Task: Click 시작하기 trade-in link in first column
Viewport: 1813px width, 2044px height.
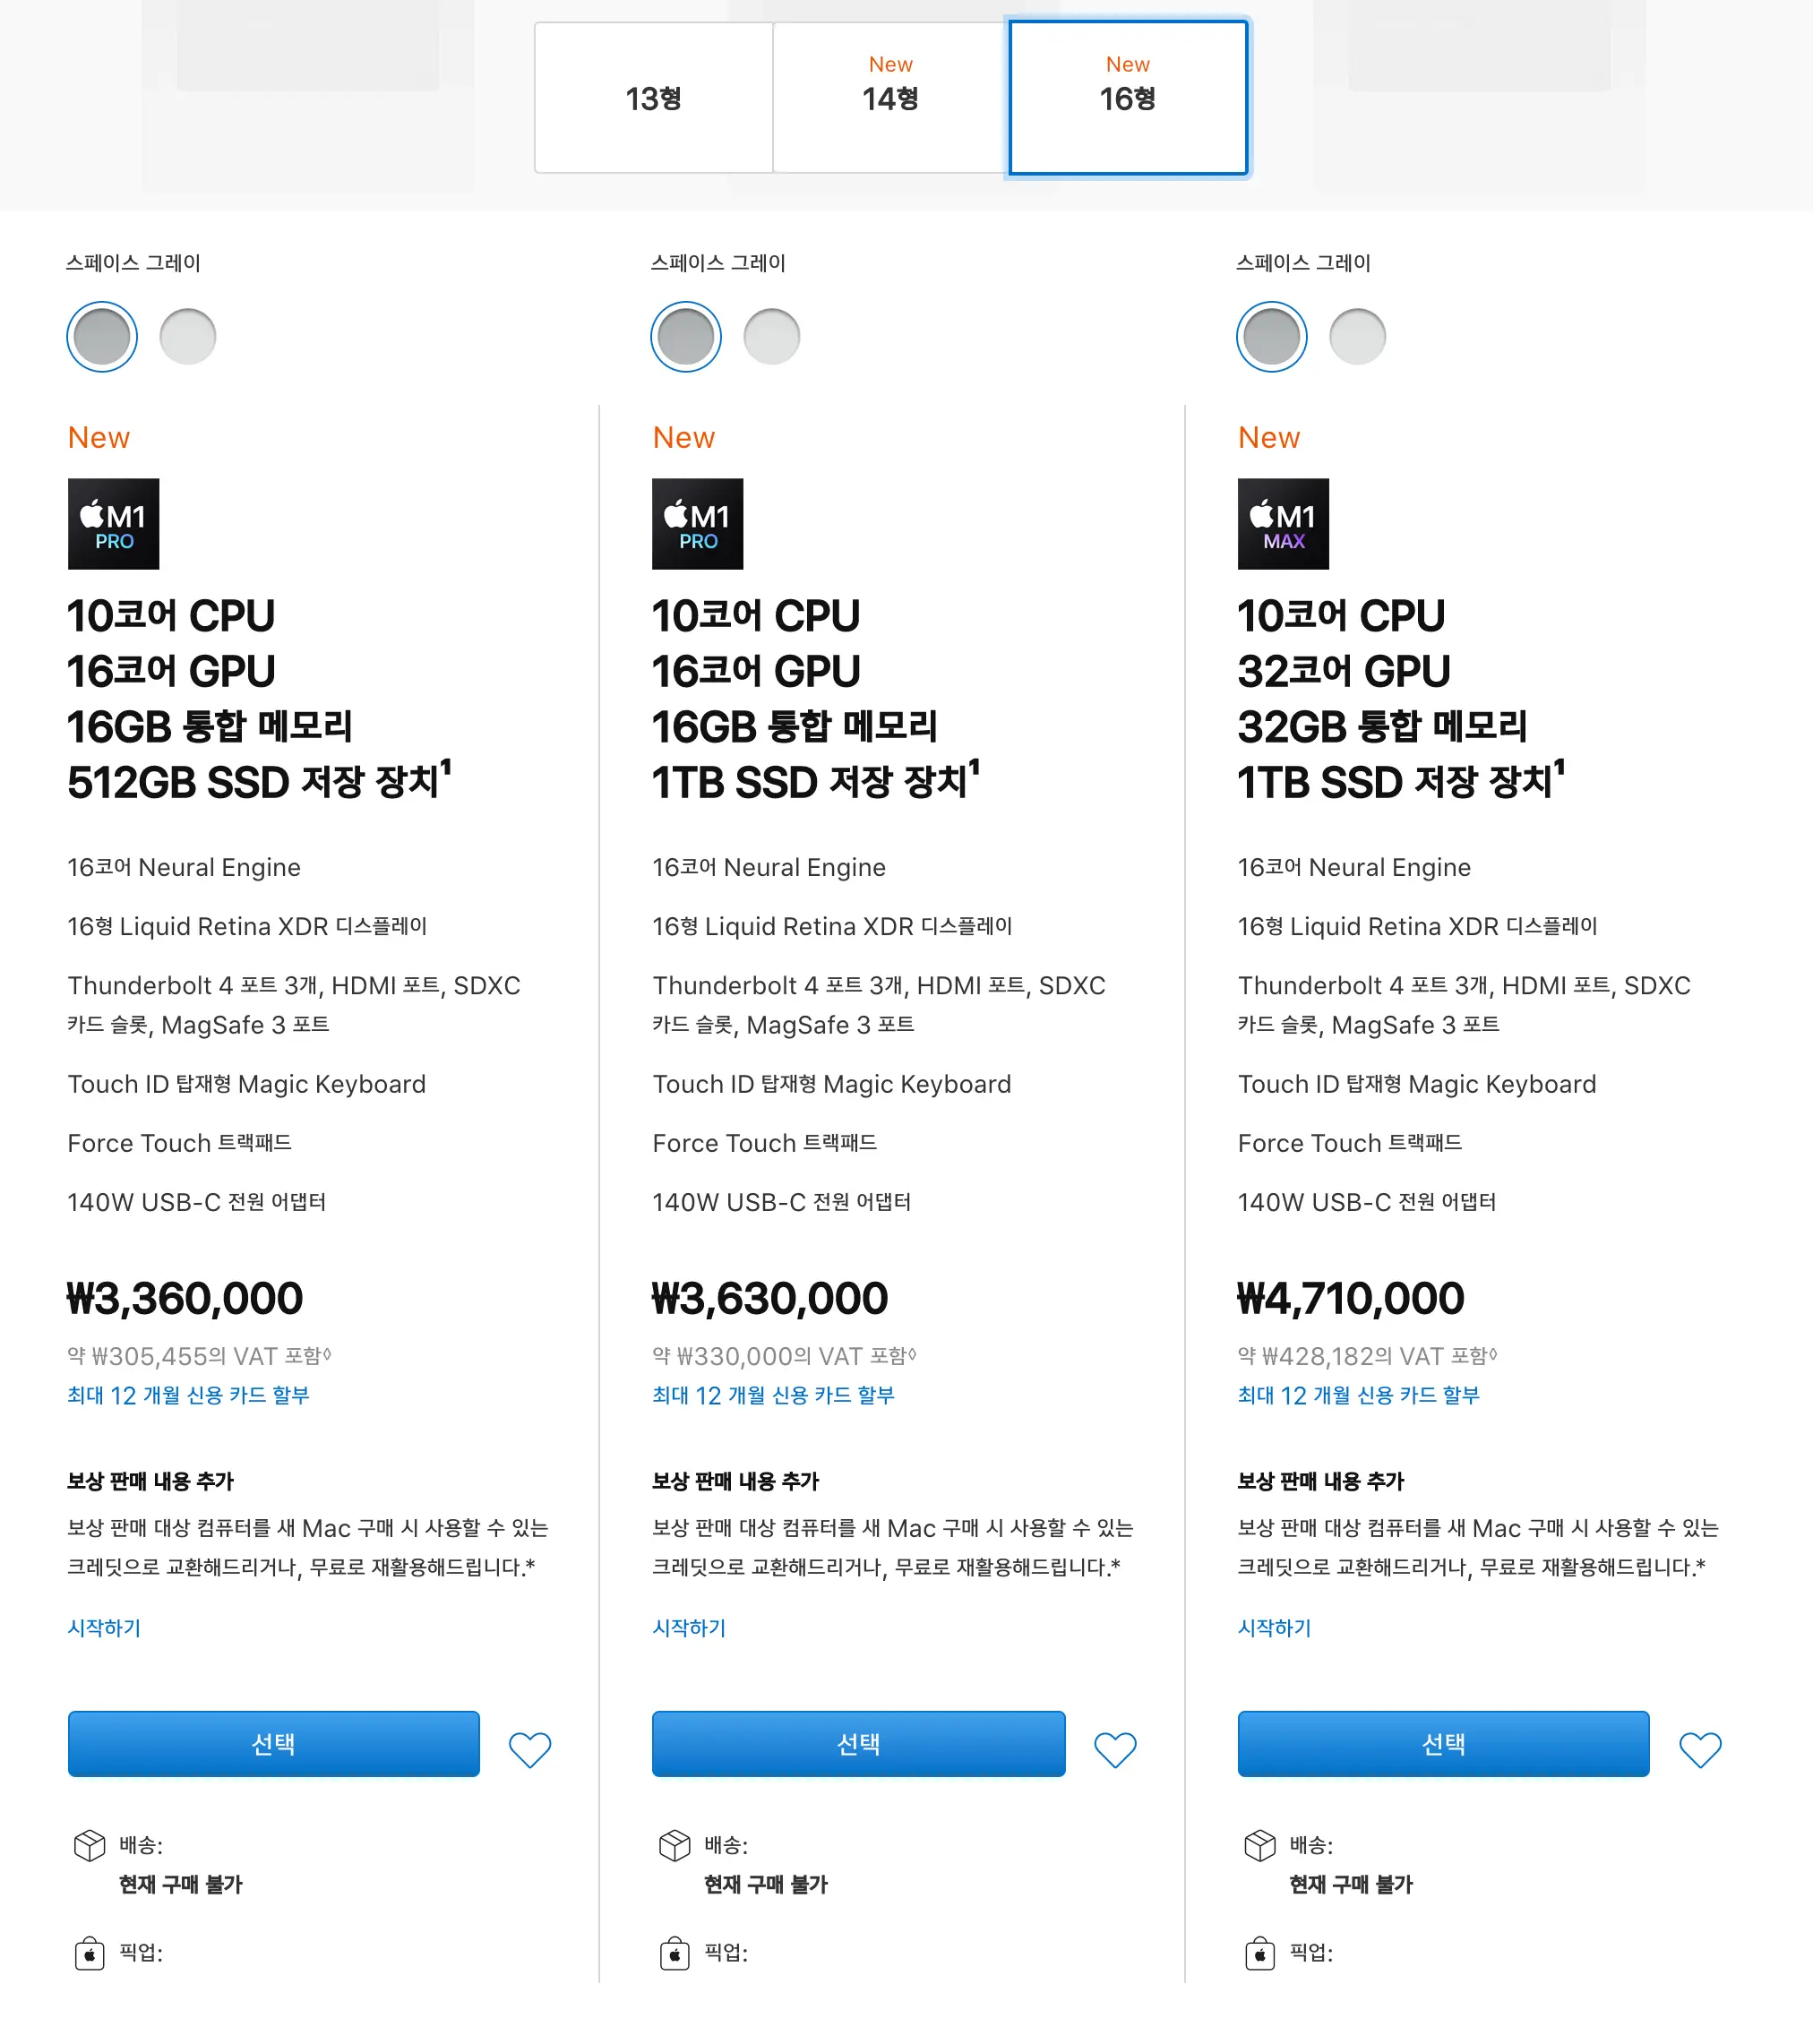Action: 104,1628
